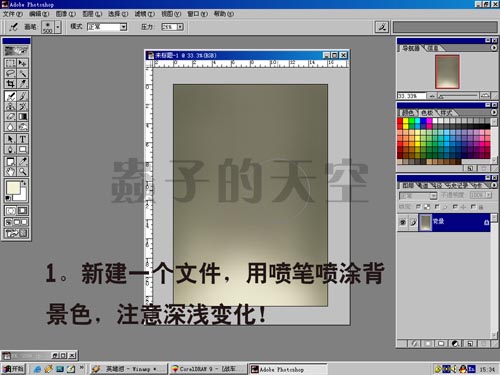Screen dimensions: 500x375
Task: Expand the pressure percentage dropdown
Action: [180, 27]
